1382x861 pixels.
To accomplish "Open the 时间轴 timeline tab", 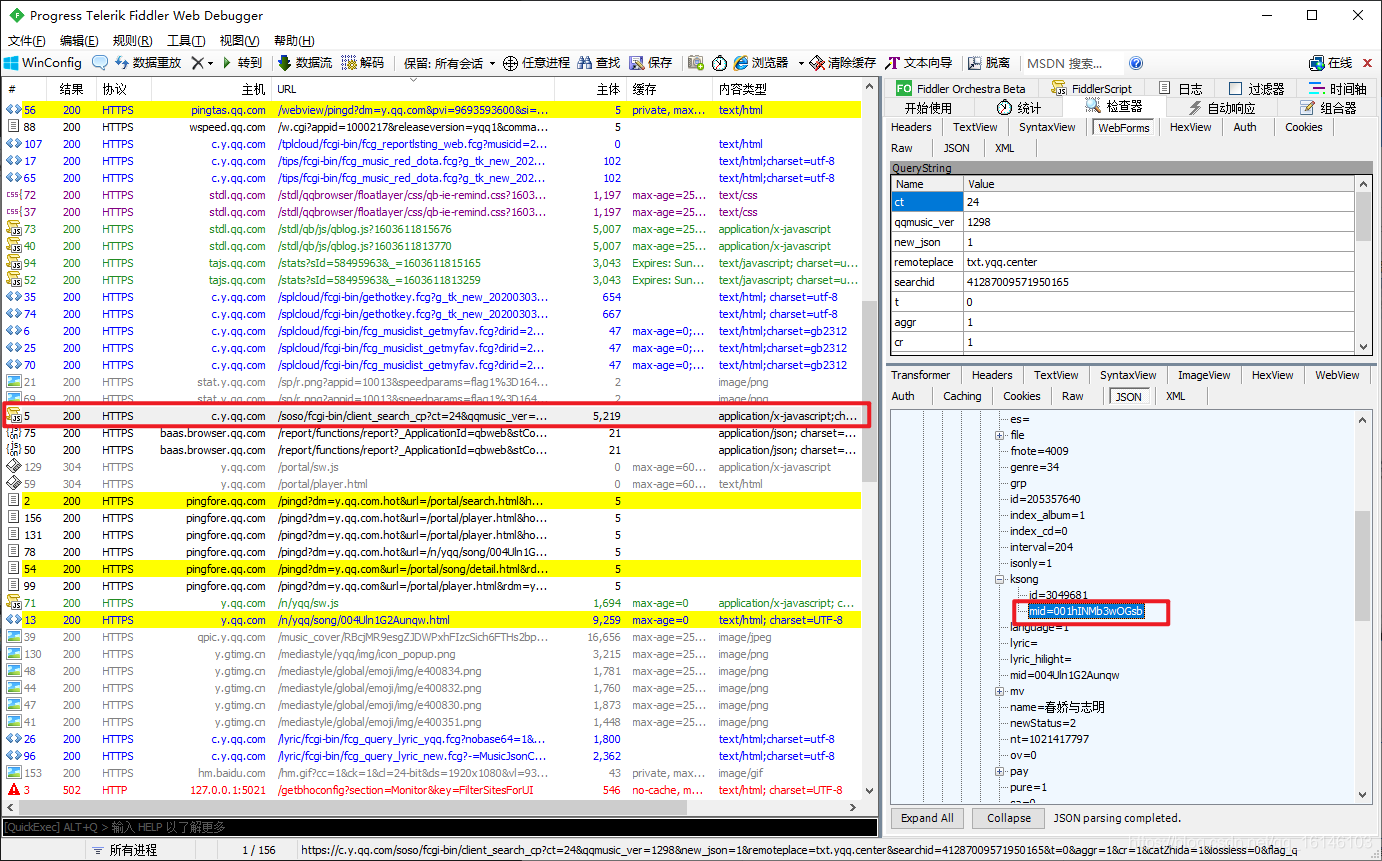I will pos(1337,89).
